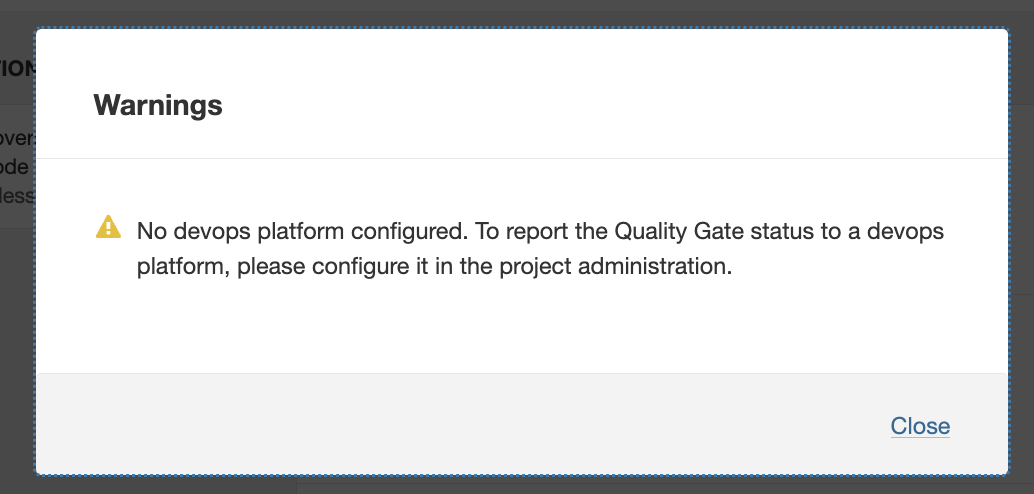
Task: Click the "Warnings" dialog heading
Action: coord(157,104)
